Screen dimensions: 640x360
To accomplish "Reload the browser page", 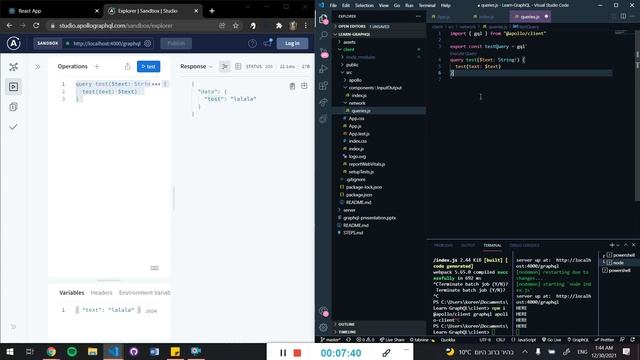I will point(36,25).
